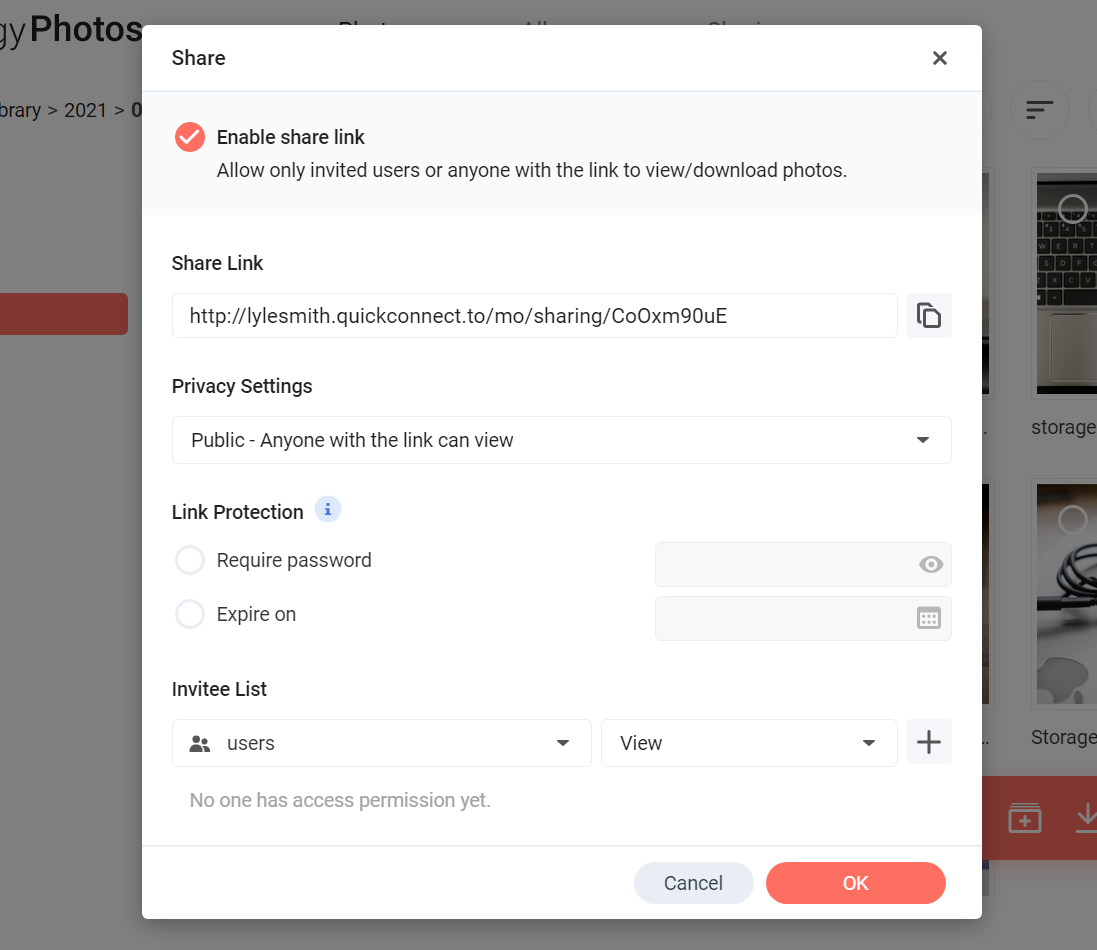Click the download icon in red bar
The height and width of the screenshot is (950, 1097).
1087,818
